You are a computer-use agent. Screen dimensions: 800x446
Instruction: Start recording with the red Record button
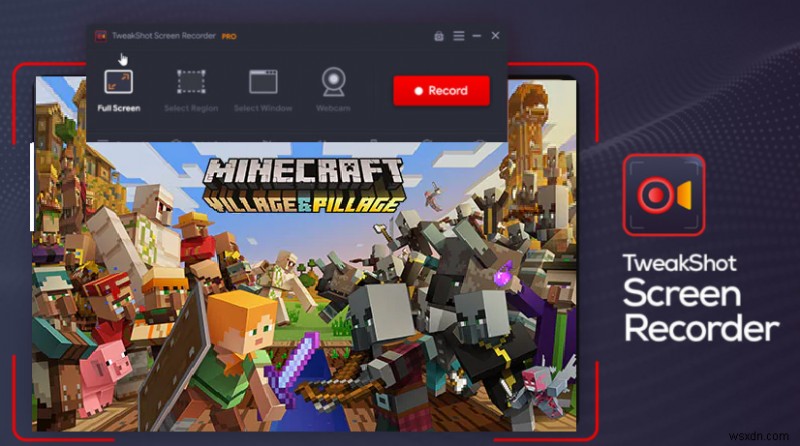point(441,91)
